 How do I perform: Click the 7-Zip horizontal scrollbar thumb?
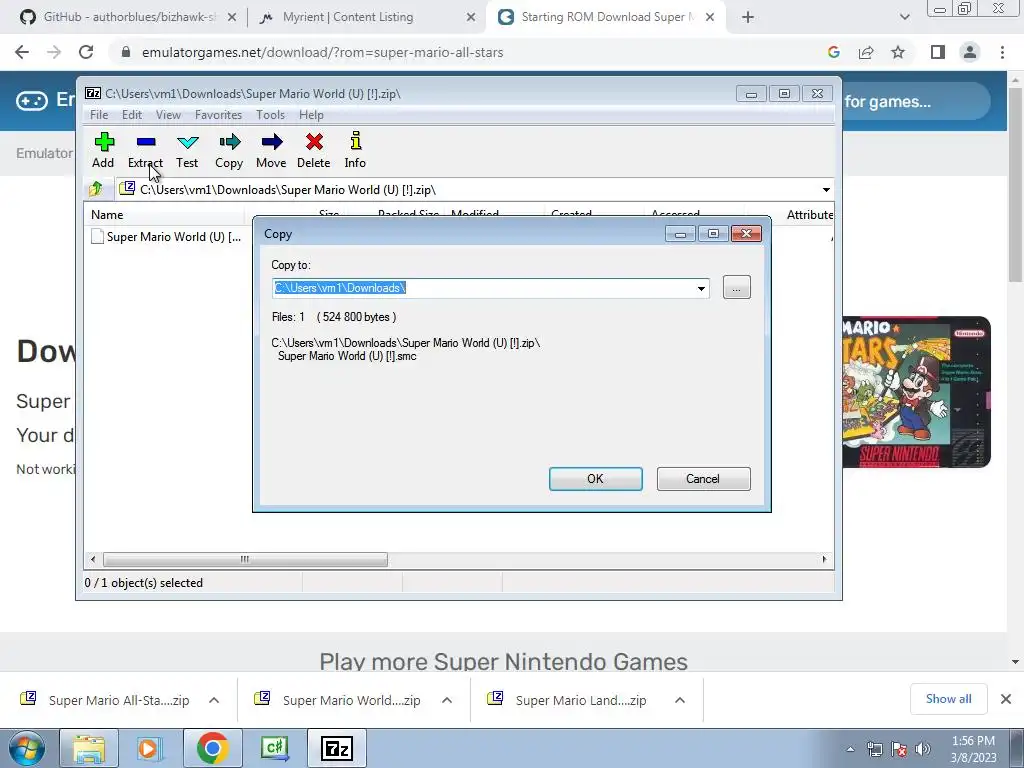[245, 559]
